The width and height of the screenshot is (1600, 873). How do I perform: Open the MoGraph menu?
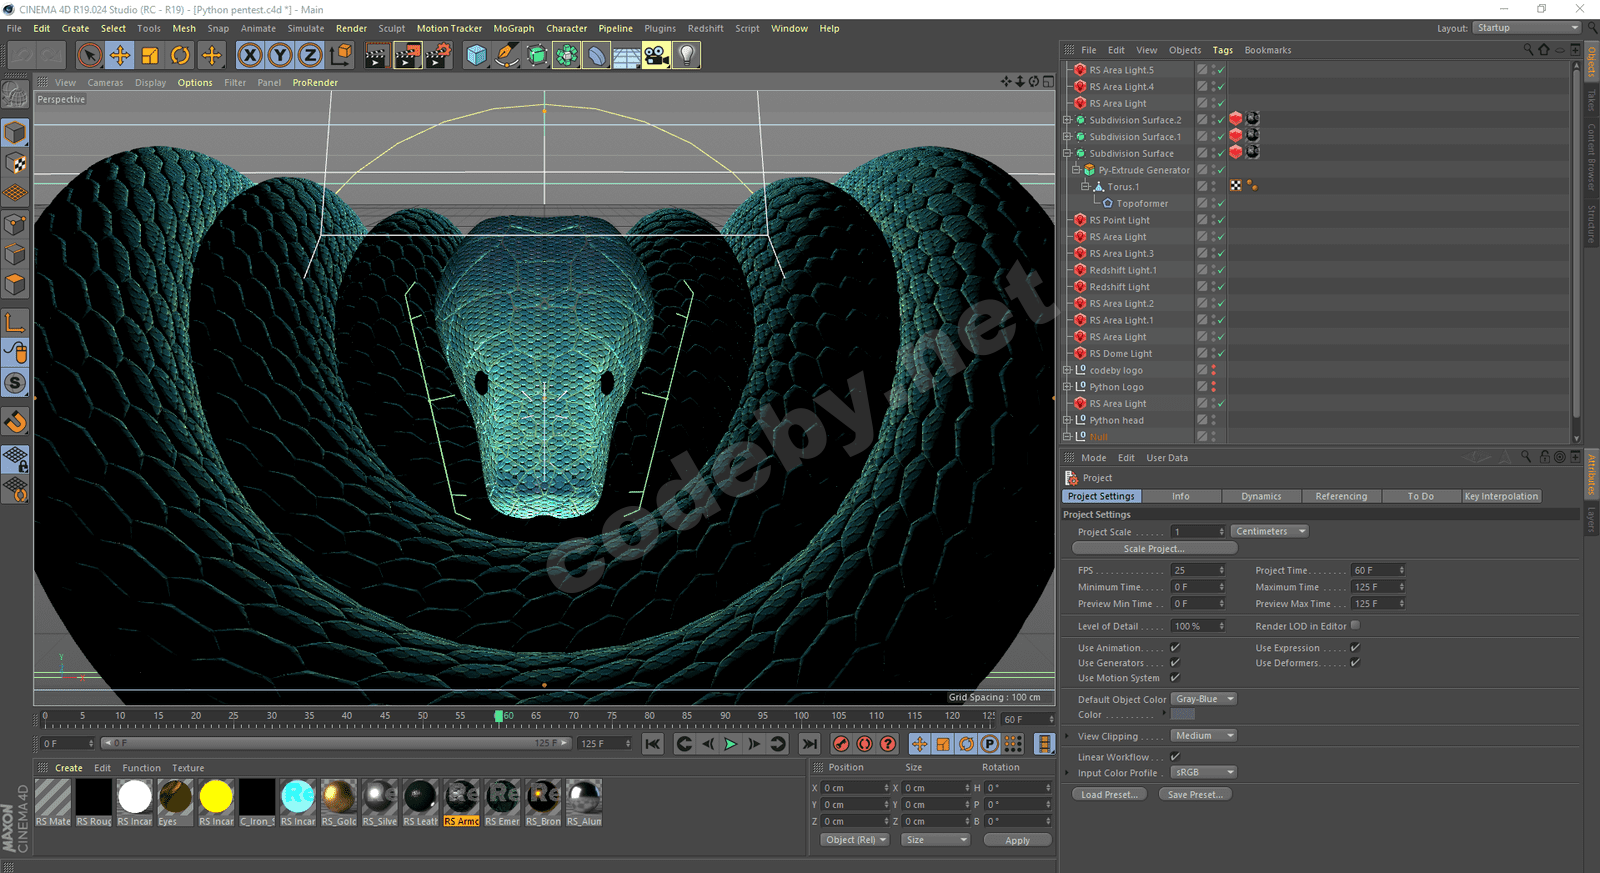pos(513,28)
